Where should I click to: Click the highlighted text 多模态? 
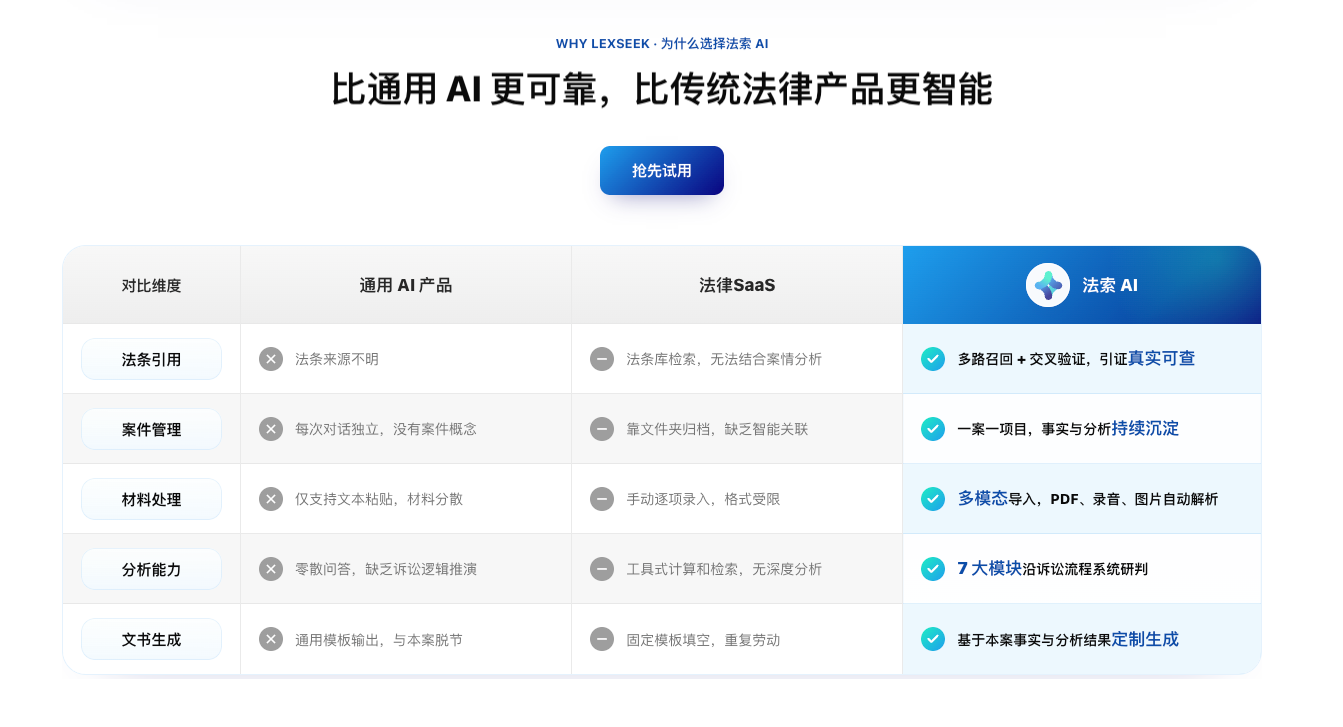tap(982, 498)
